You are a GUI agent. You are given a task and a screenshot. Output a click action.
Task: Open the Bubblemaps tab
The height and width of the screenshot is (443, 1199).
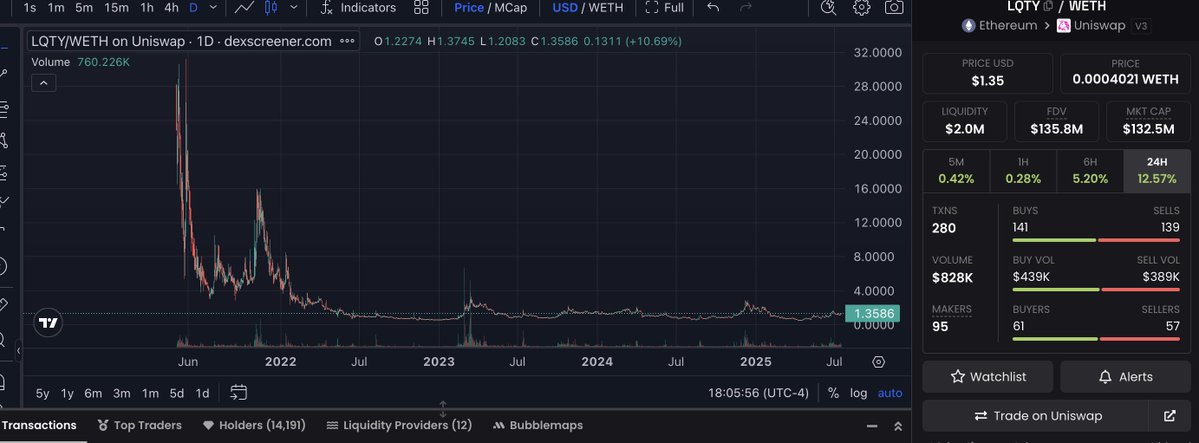tap(538, 425)
